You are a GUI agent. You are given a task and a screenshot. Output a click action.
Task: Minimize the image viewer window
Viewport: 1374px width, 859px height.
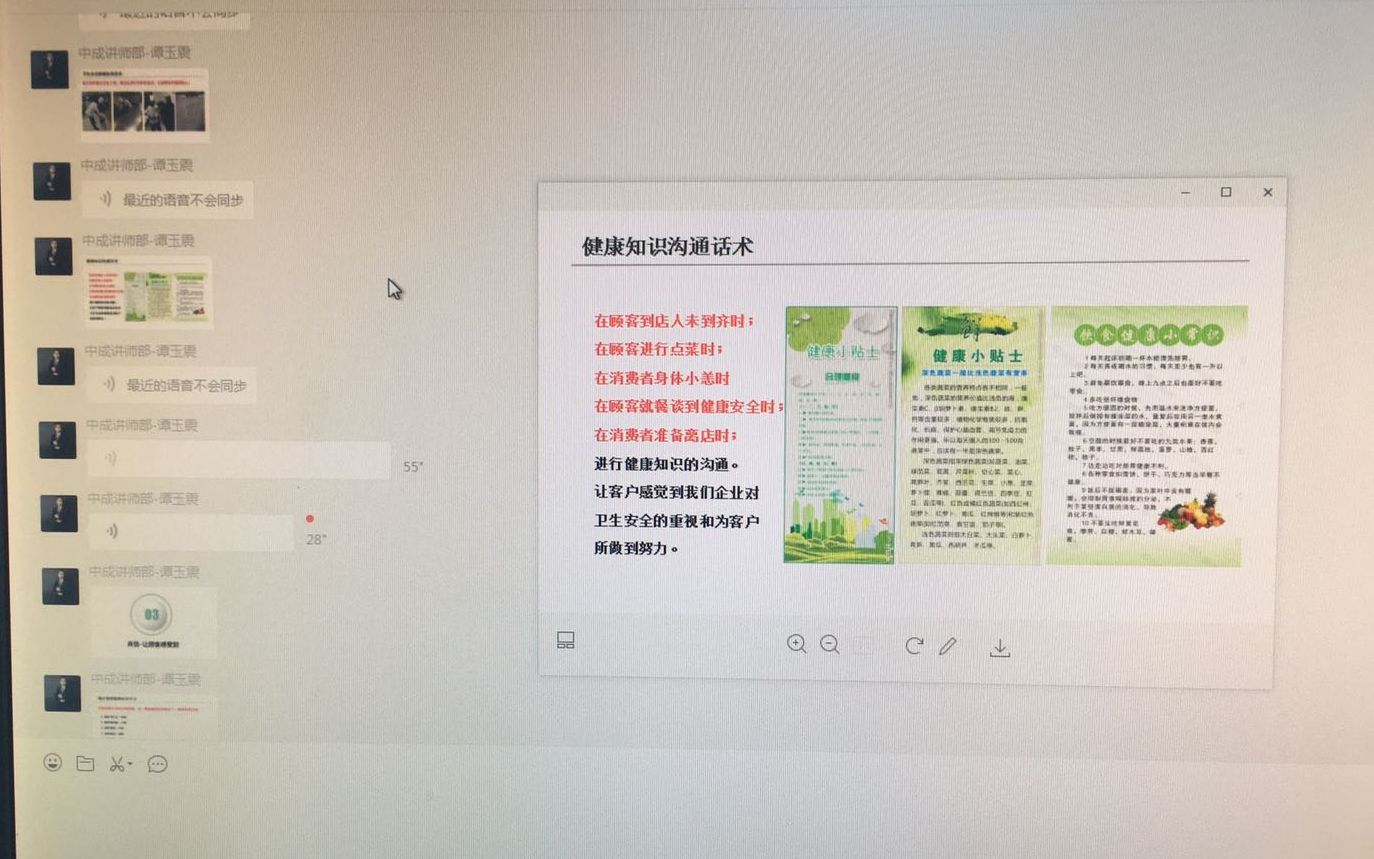(1186, 192)
